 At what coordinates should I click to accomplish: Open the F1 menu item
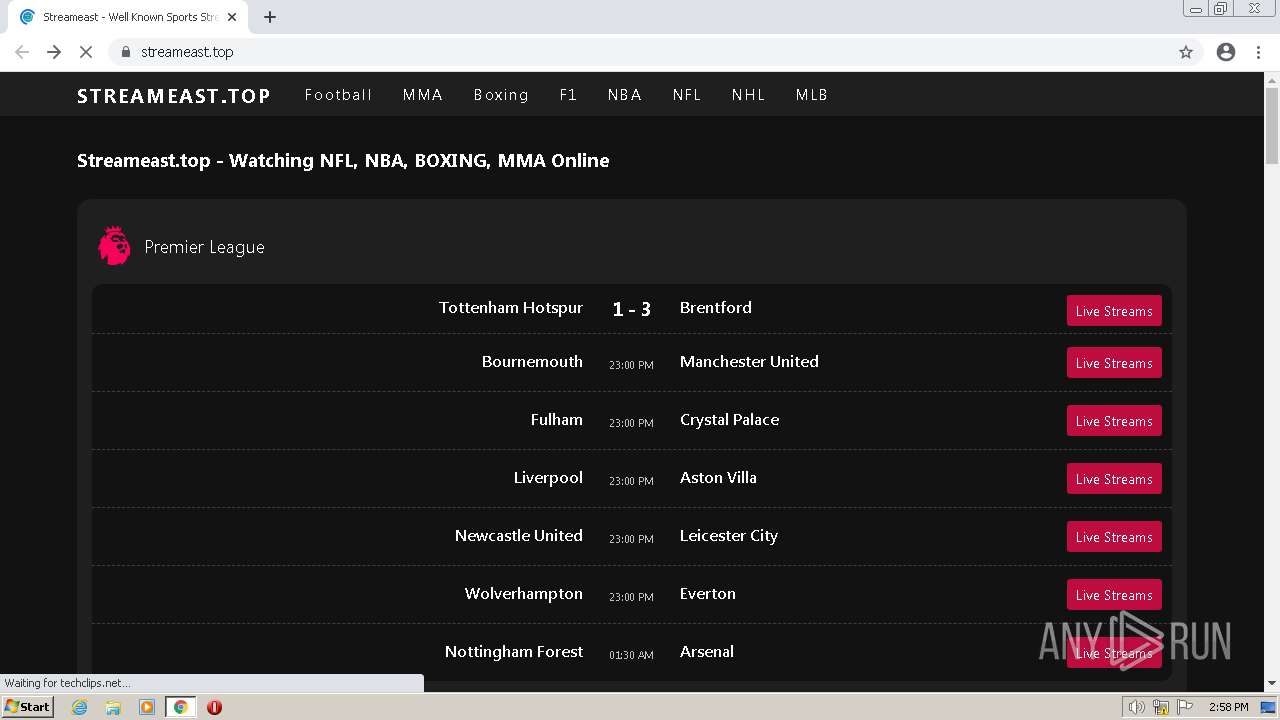568,95
